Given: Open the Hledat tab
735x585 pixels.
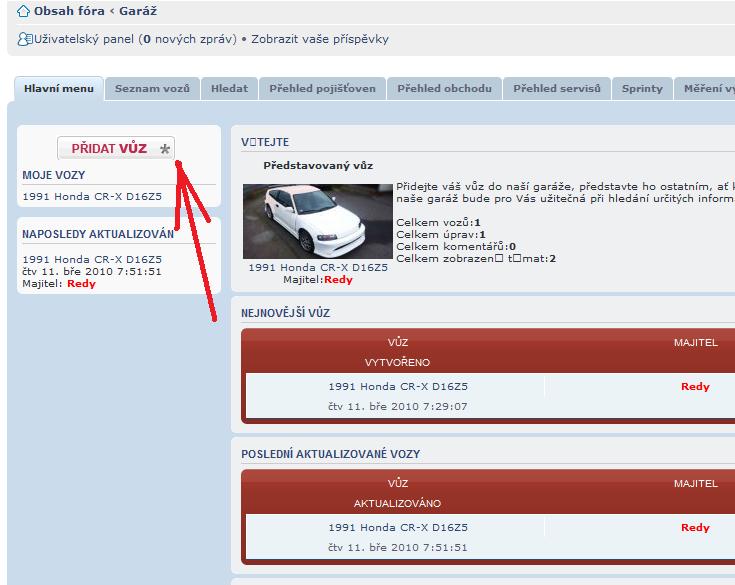Looking at the screenshot, I should pyautogui.click(x=229, y=89).
